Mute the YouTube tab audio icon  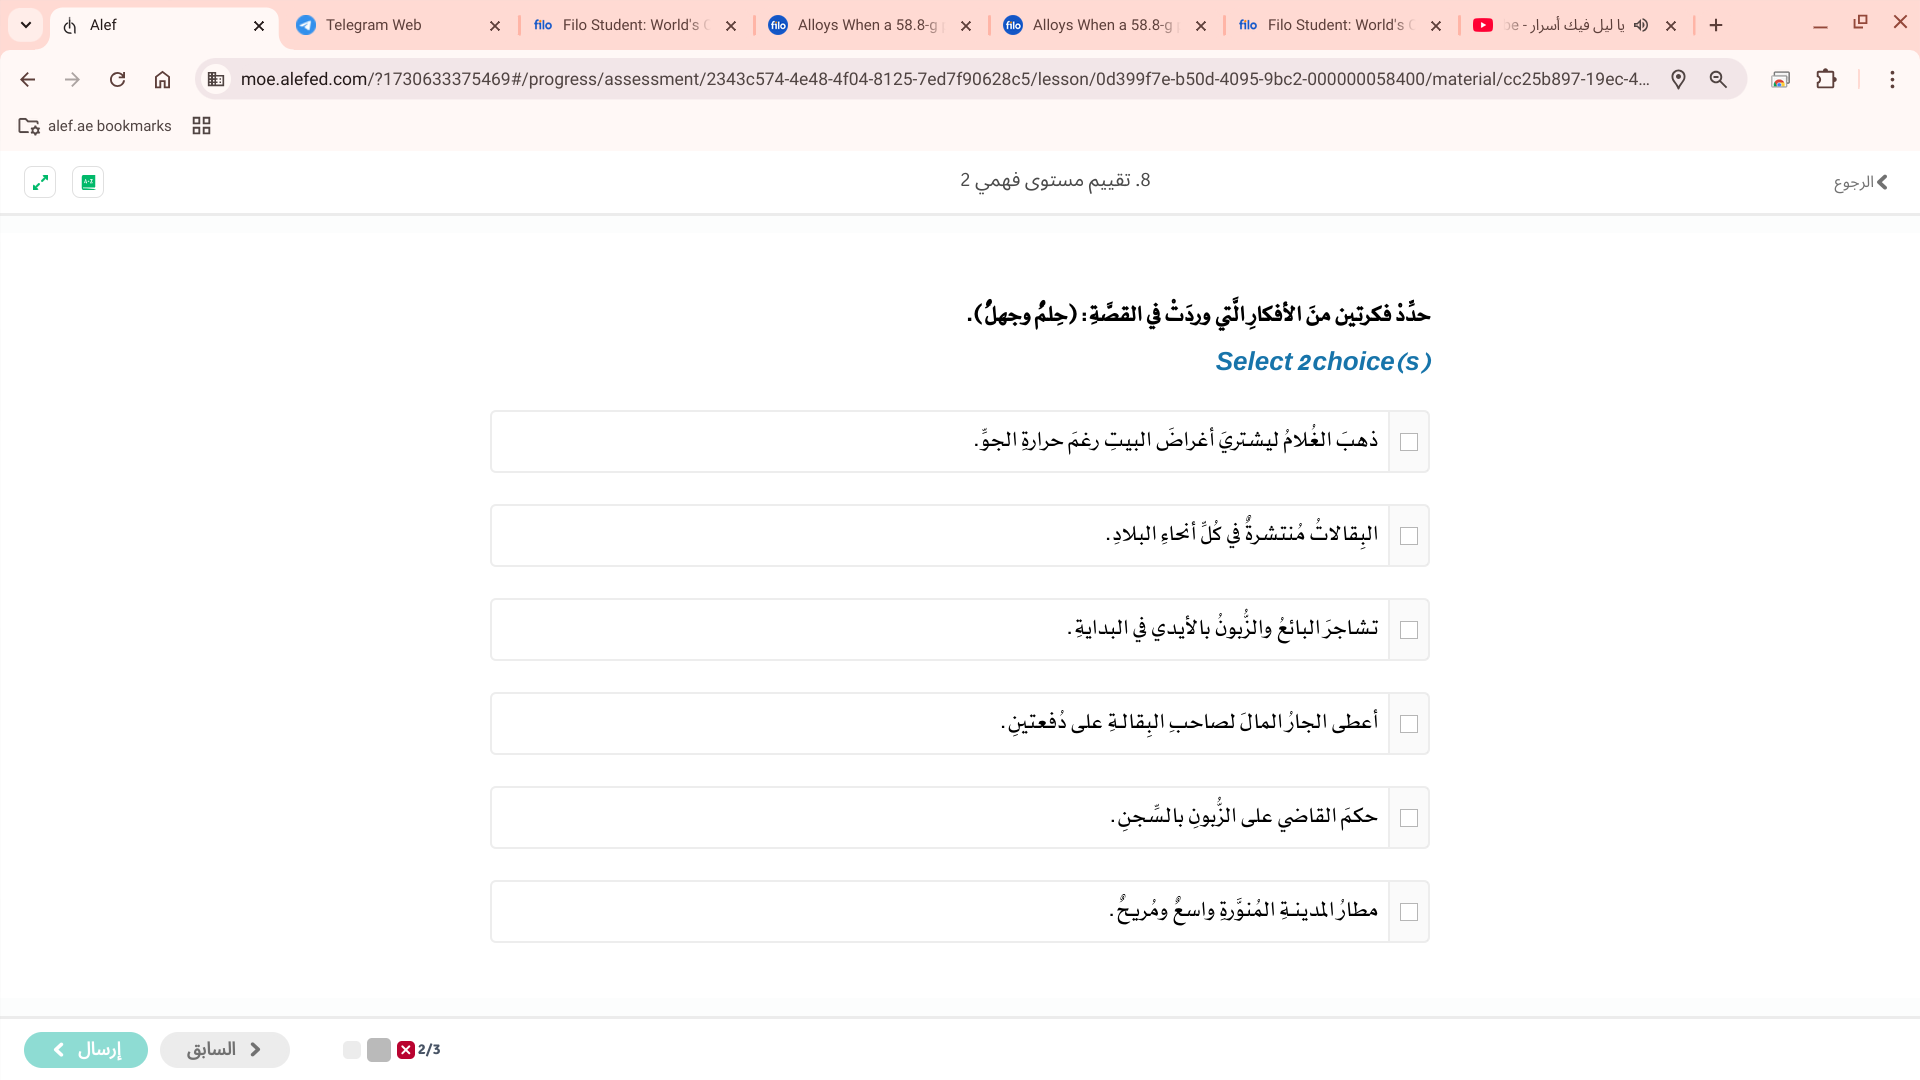point(1641,25)
